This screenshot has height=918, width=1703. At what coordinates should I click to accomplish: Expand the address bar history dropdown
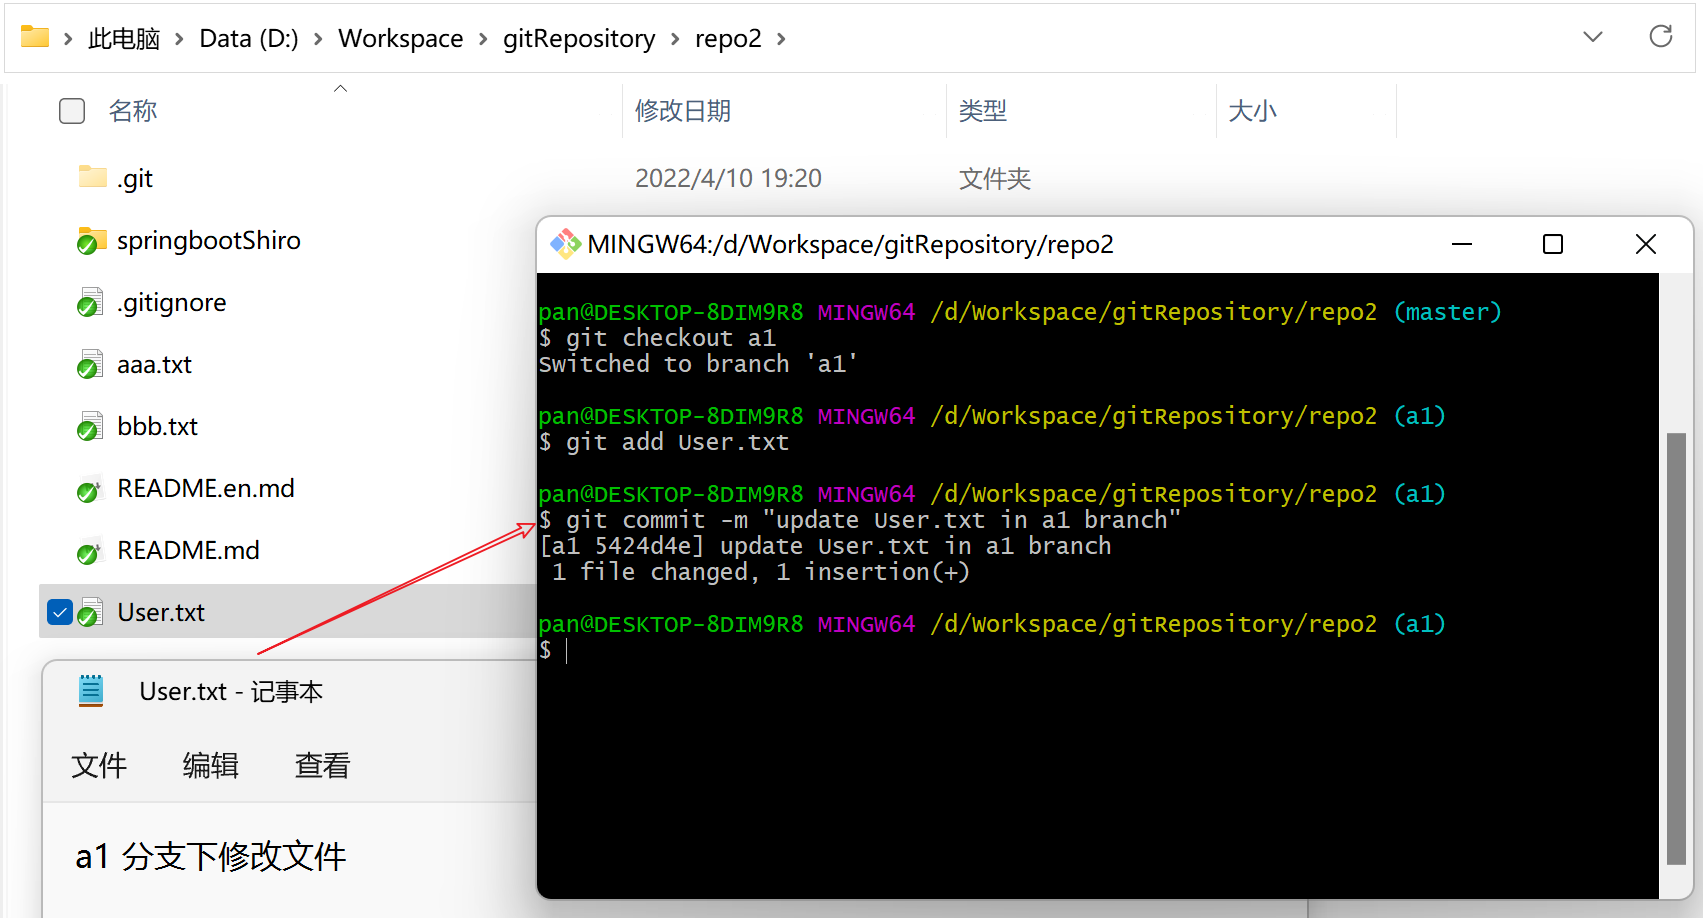pyautogui.click(x=1593, y=37)
